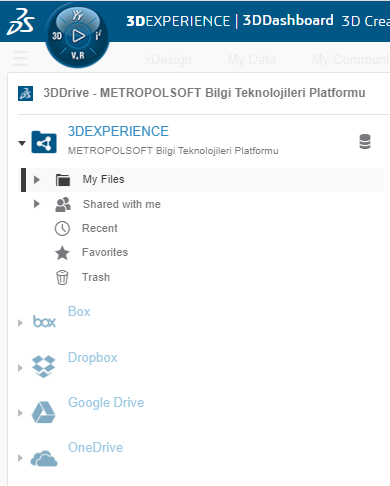Click the Google Drive logo icon
Image resolution: width=390 pixels, height=486 pixels.
(43, 412)
